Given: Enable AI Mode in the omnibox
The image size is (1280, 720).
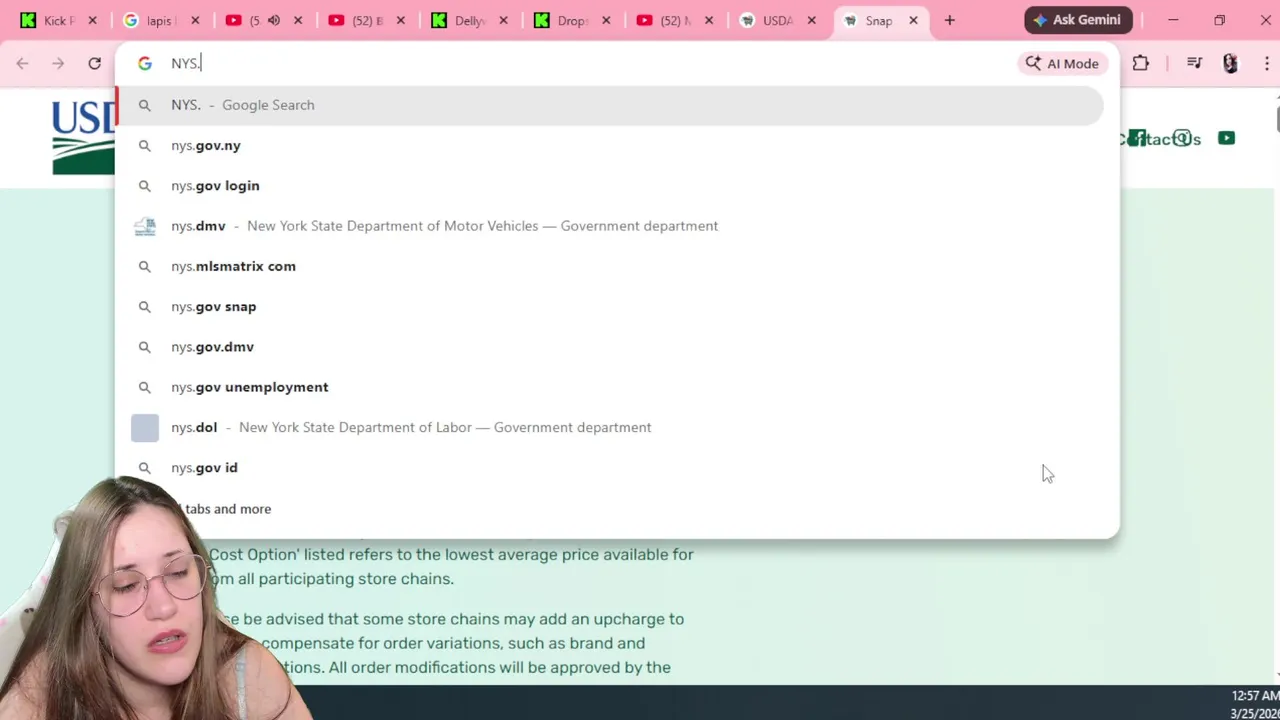Looking at the screenshot, I should coord(1062,63).
